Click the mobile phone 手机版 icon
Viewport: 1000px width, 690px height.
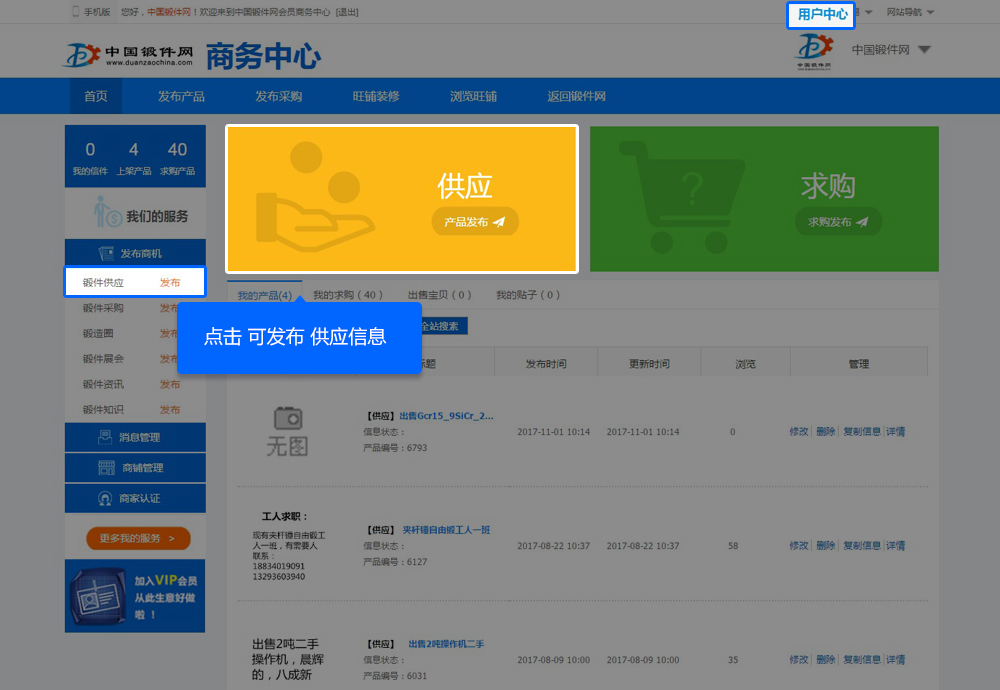pos(76,12)
